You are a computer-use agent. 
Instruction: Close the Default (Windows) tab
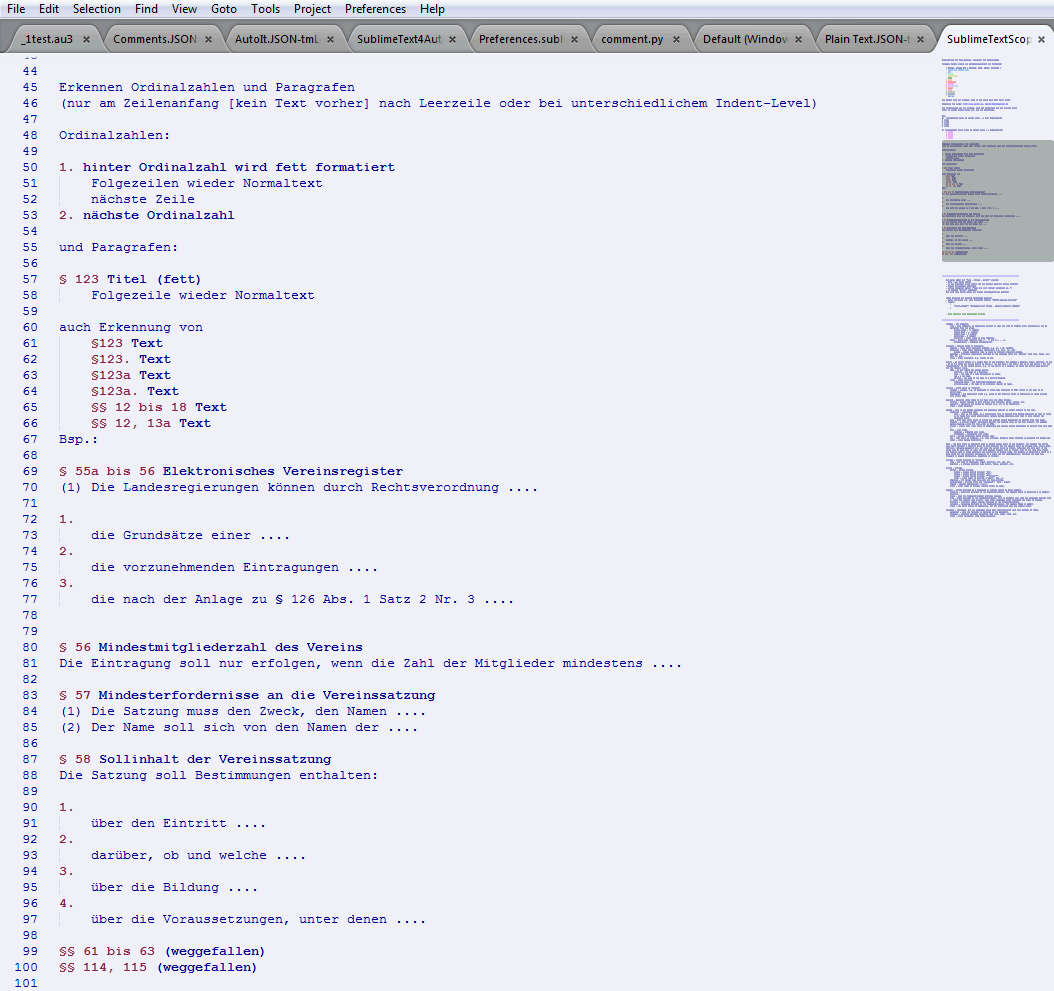798,40
